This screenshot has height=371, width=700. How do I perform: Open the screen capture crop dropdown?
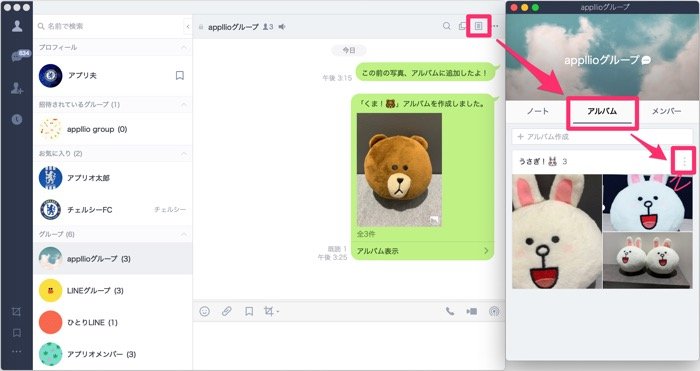coord(271,311)
